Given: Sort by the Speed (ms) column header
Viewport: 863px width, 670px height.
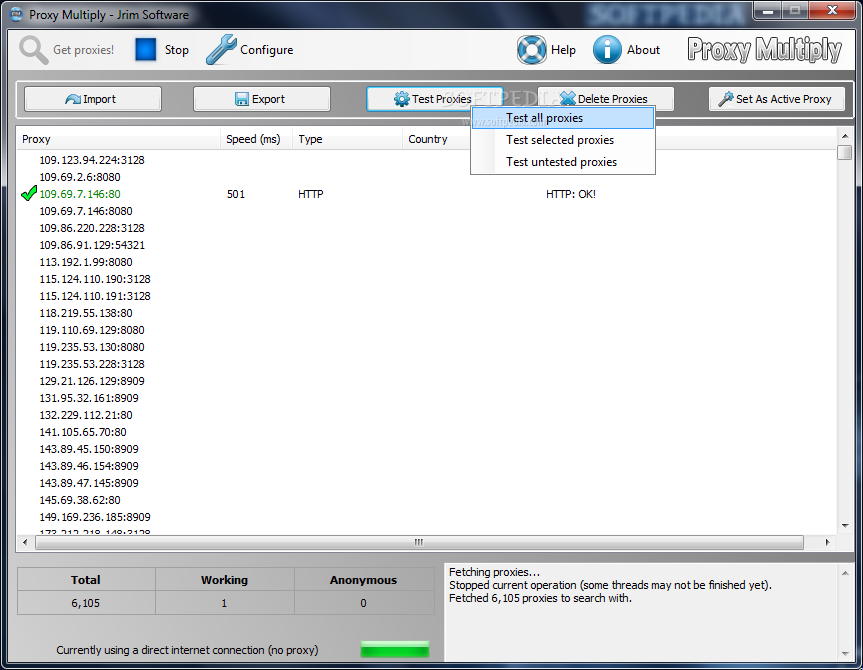Looking at the screenshot, I should [256, 139].
